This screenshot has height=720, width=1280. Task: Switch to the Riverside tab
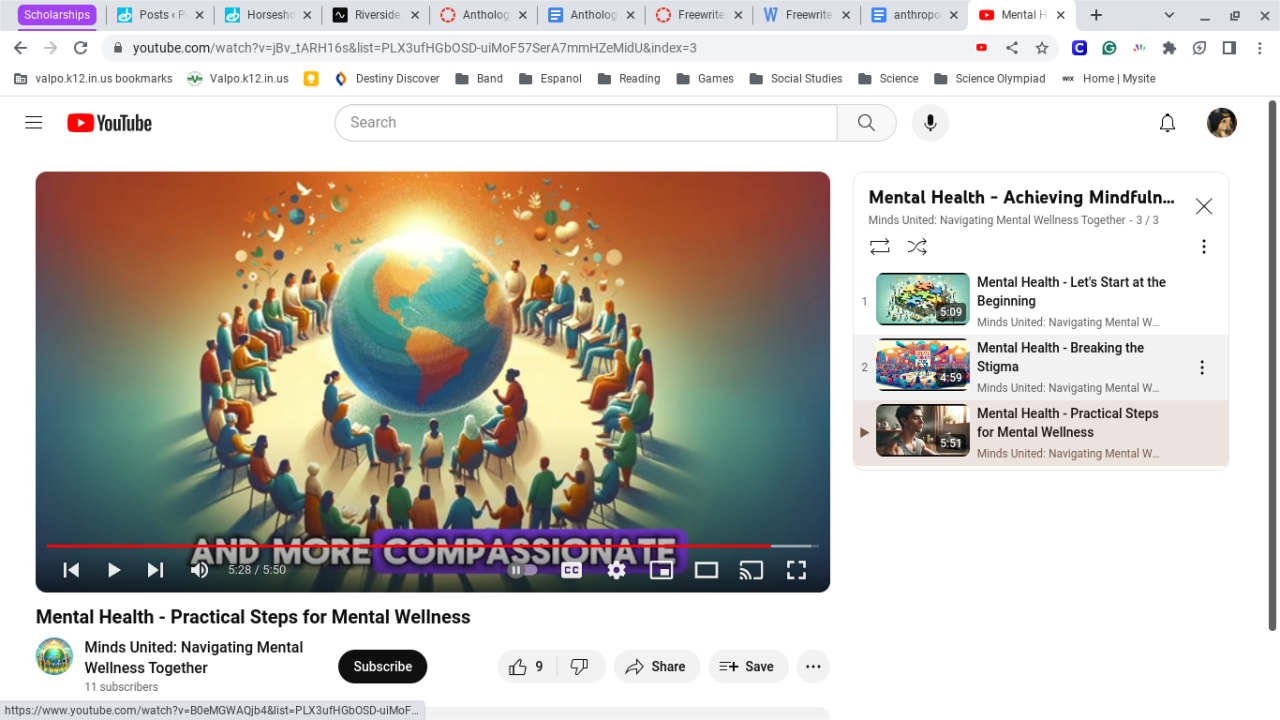click(375, 15)
